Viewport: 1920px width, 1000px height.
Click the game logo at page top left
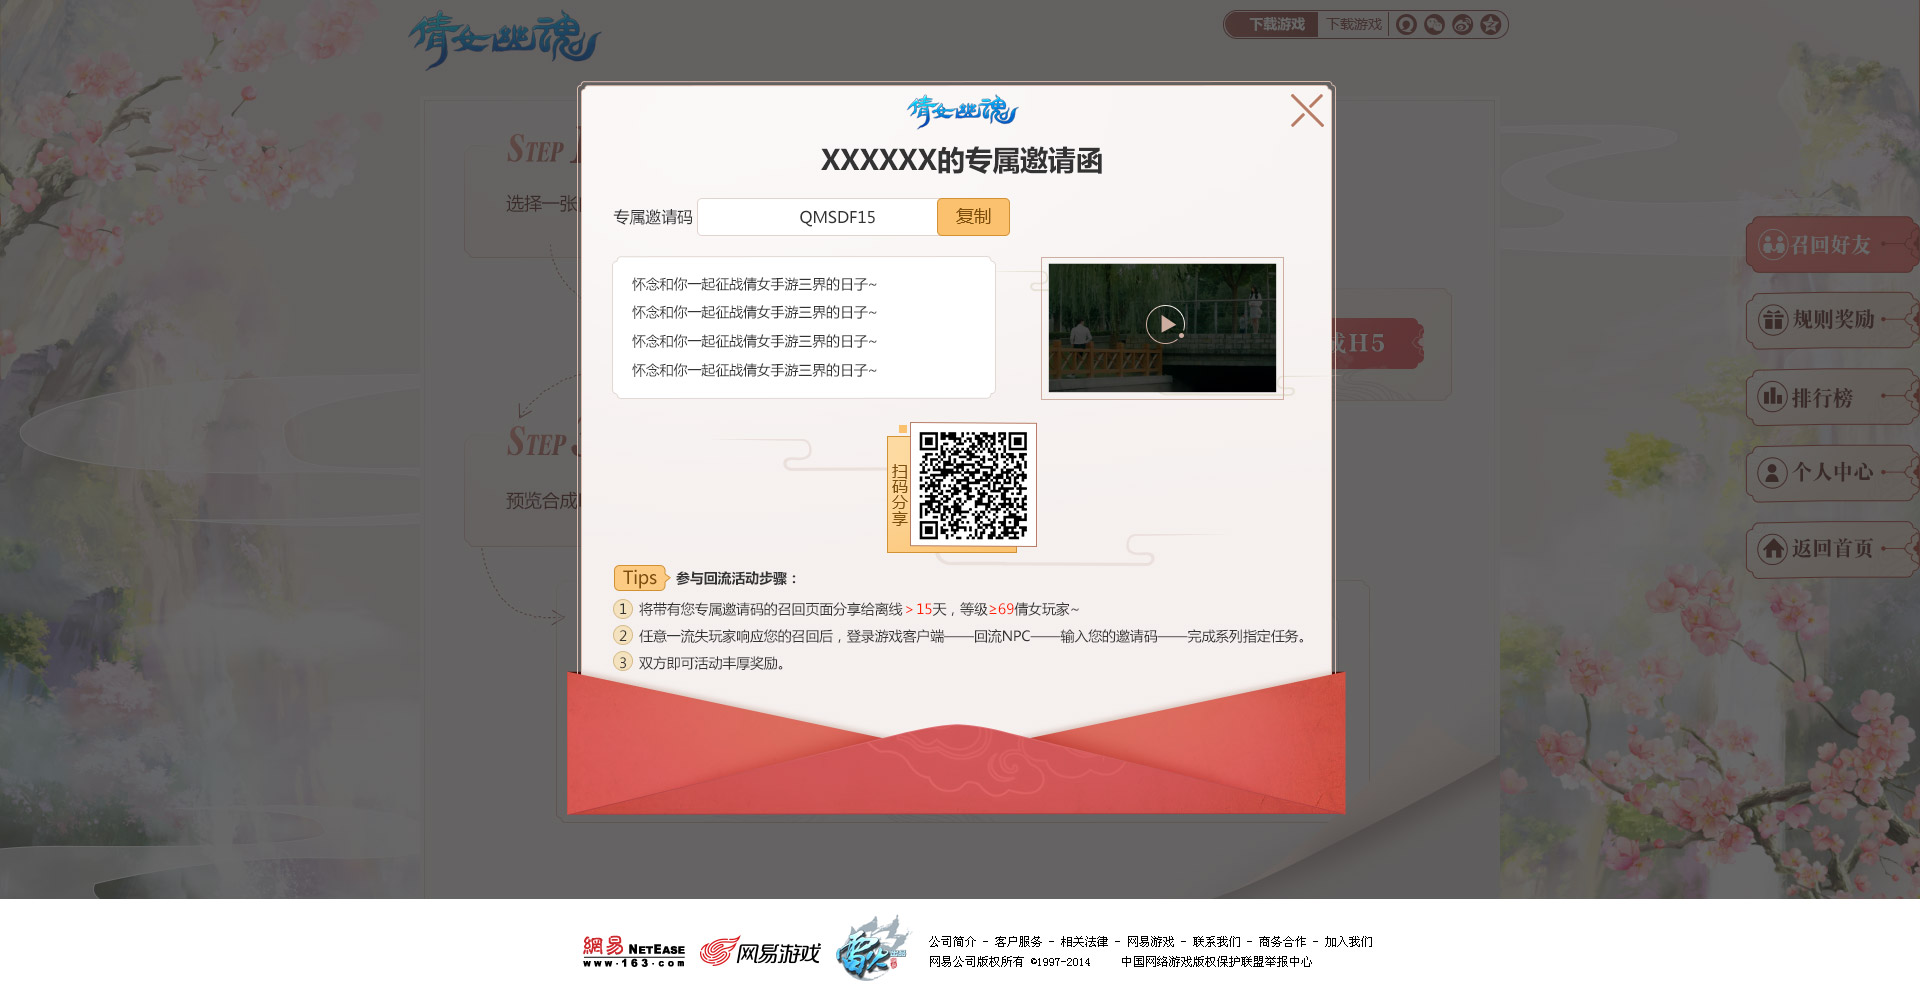[x=503, y=39]
